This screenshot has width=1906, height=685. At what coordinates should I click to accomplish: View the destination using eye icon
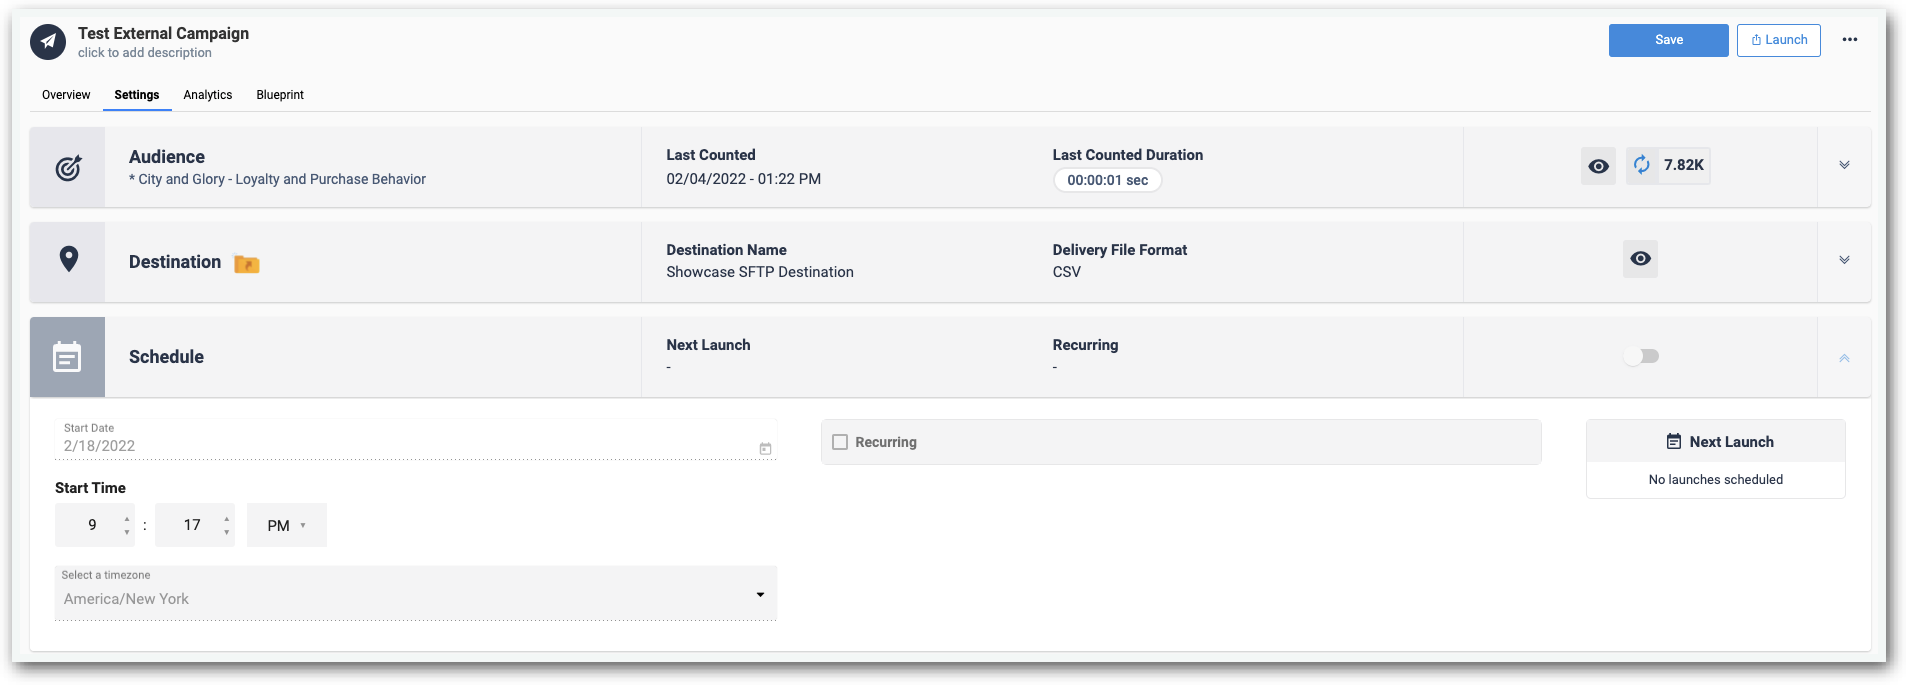pyautogui.click(x=1640, y=259)
